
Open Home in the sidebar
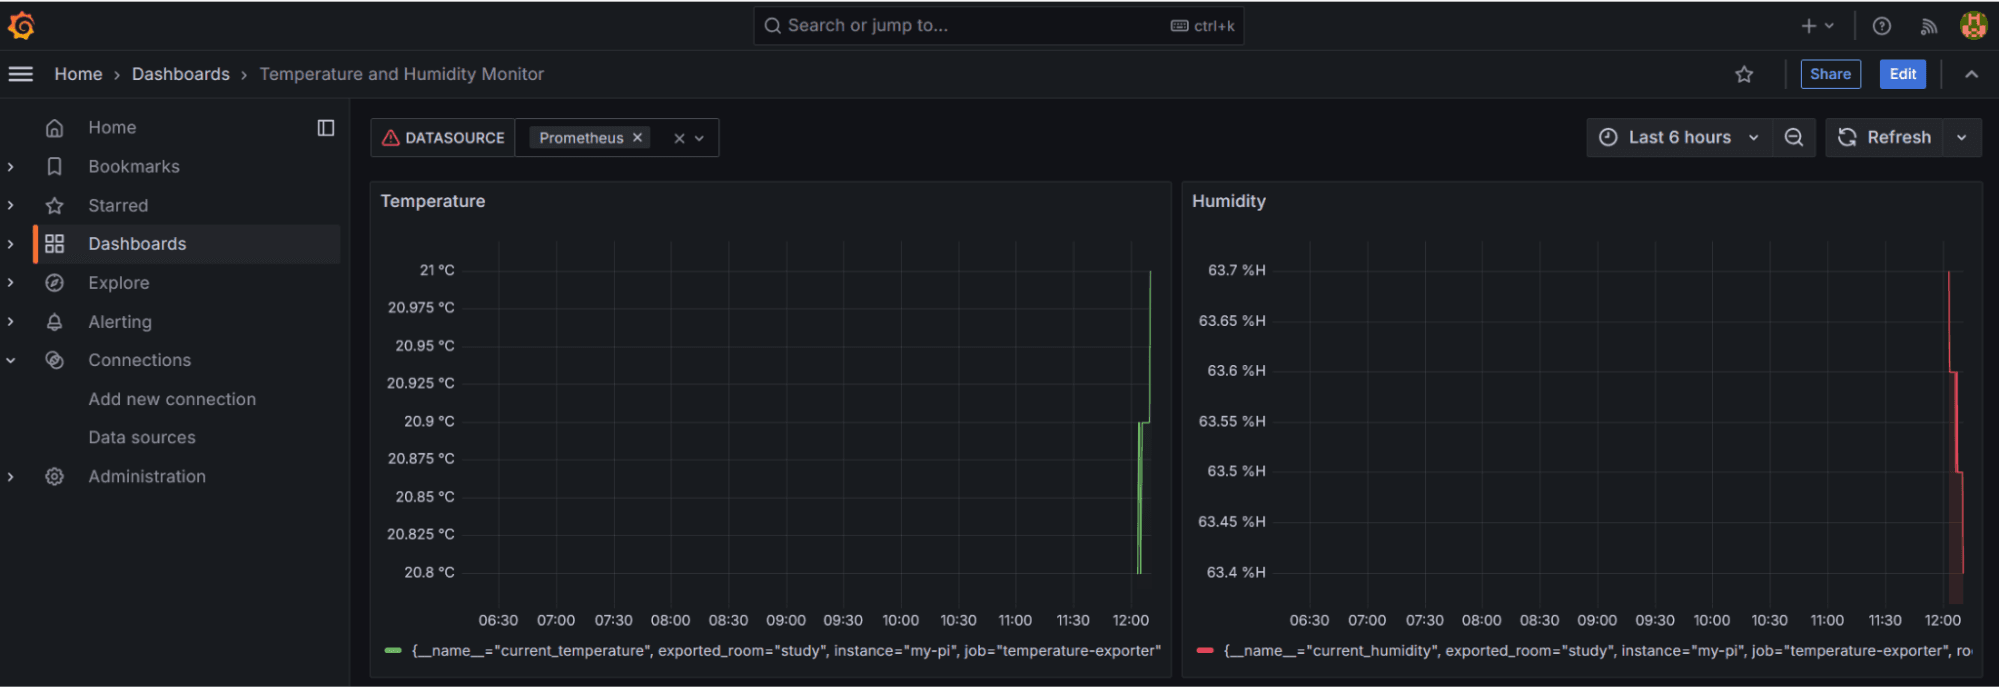pyautogui.click(x=112, y=128)
